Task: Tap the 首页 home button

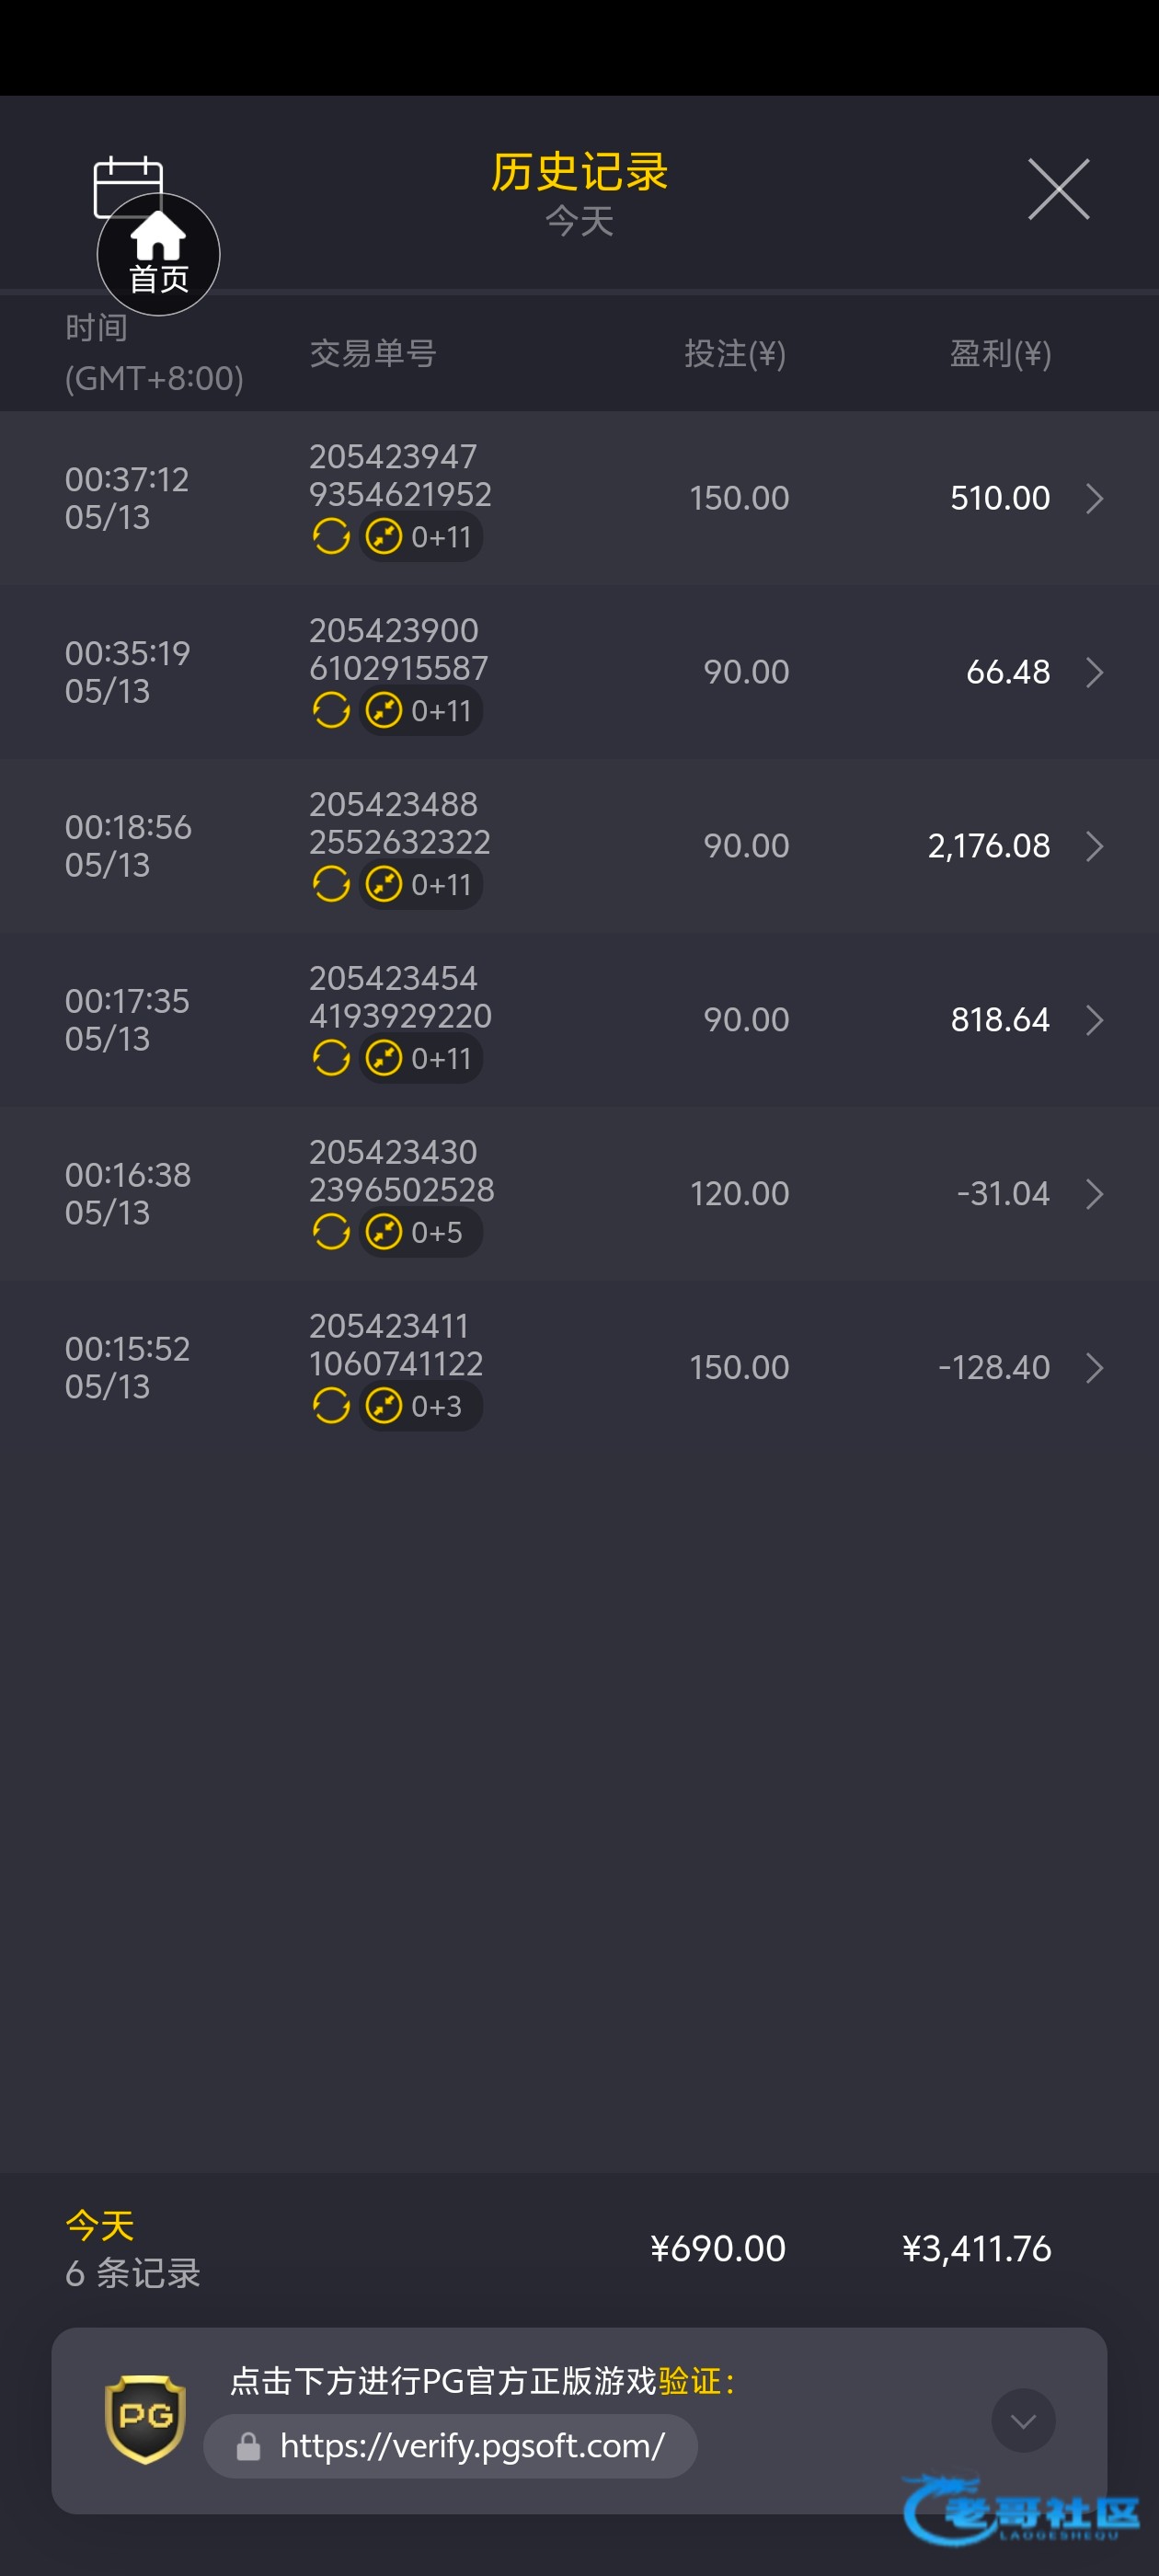Action: [x=158, y=255]
